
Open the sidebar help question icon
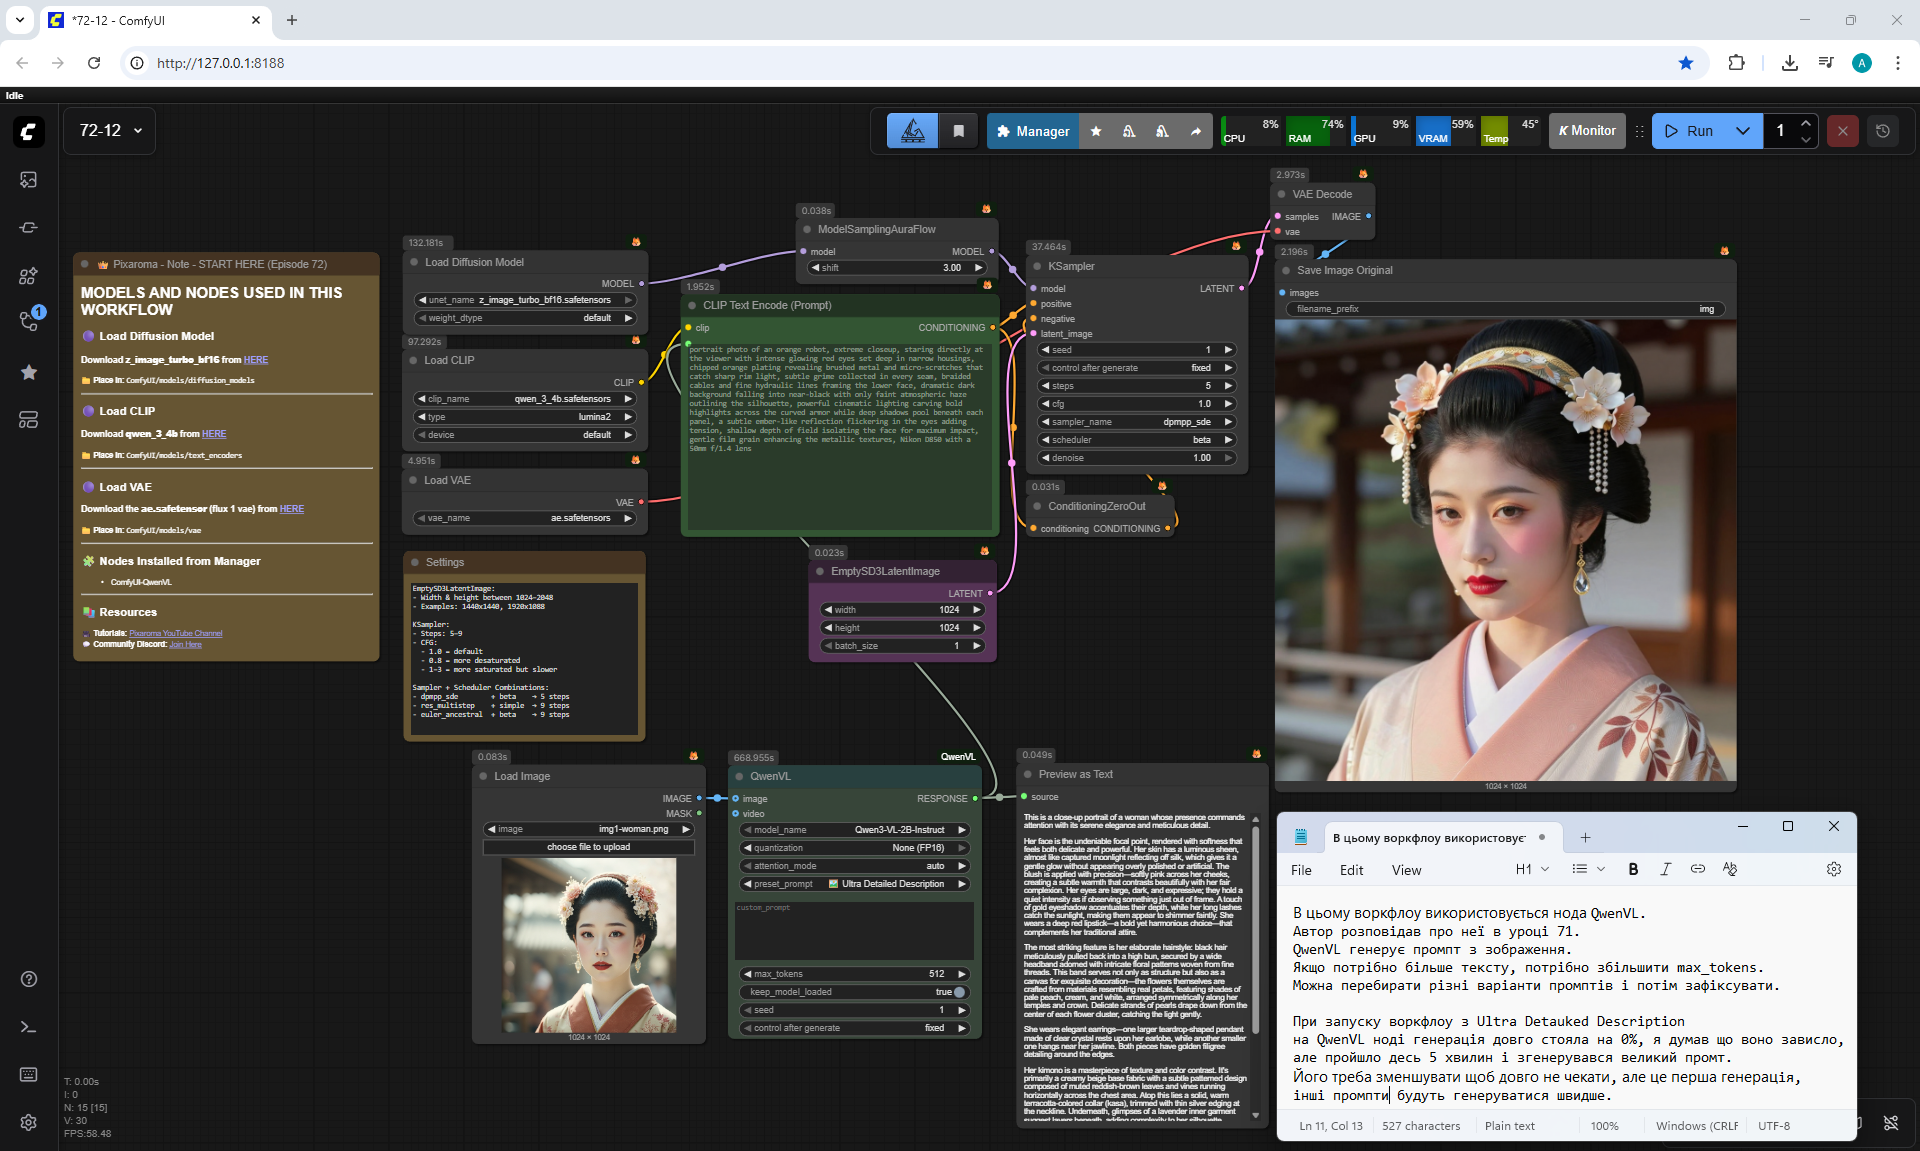pos(28,979)
